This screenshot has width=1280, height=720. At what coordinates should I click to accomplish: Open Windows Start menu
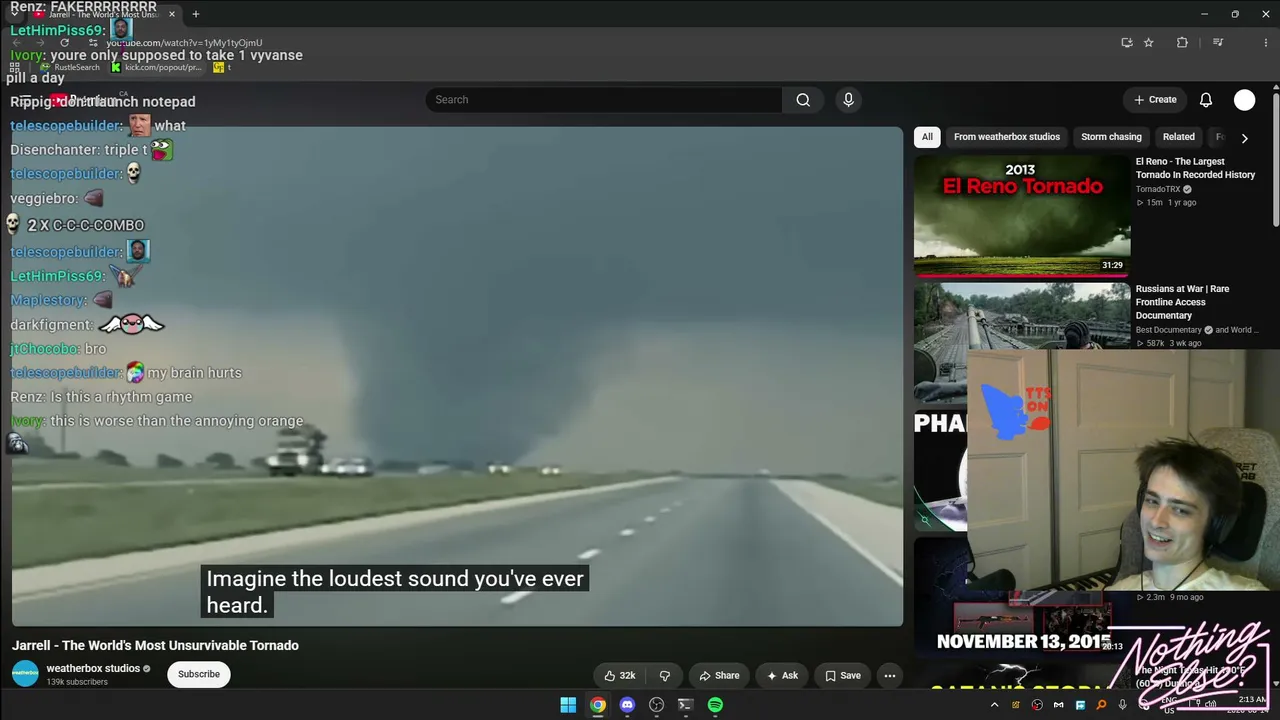tap(568, 705)
